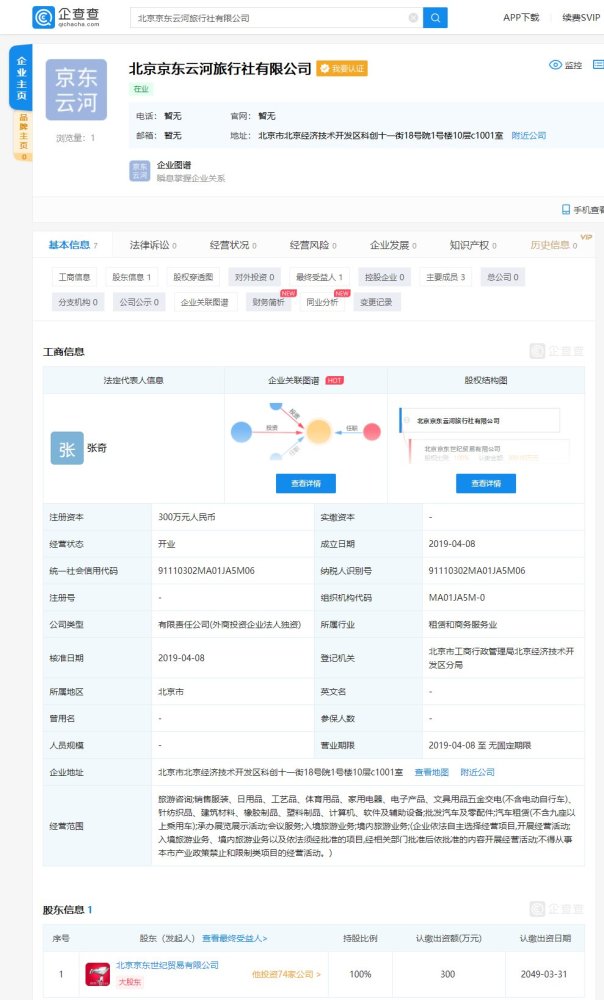Open the 查看最终受益人 link
The image size is (604, 1000).
click(x=235, y=938)
